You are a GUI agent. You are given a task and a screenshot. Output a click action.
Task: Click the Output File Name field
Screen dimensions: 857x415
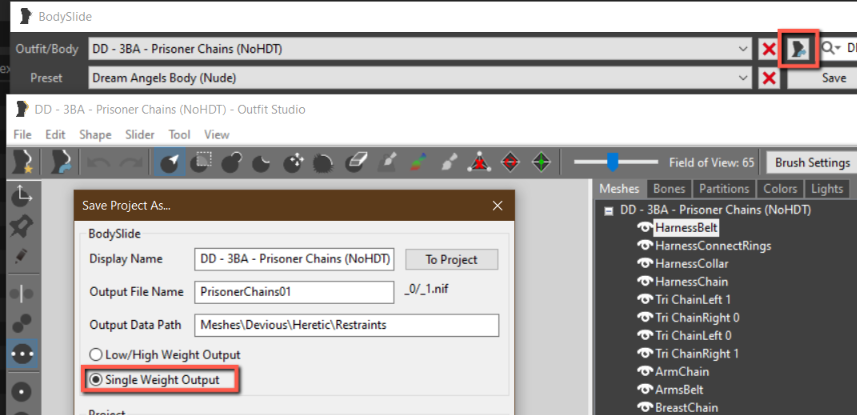click(294, 292)
